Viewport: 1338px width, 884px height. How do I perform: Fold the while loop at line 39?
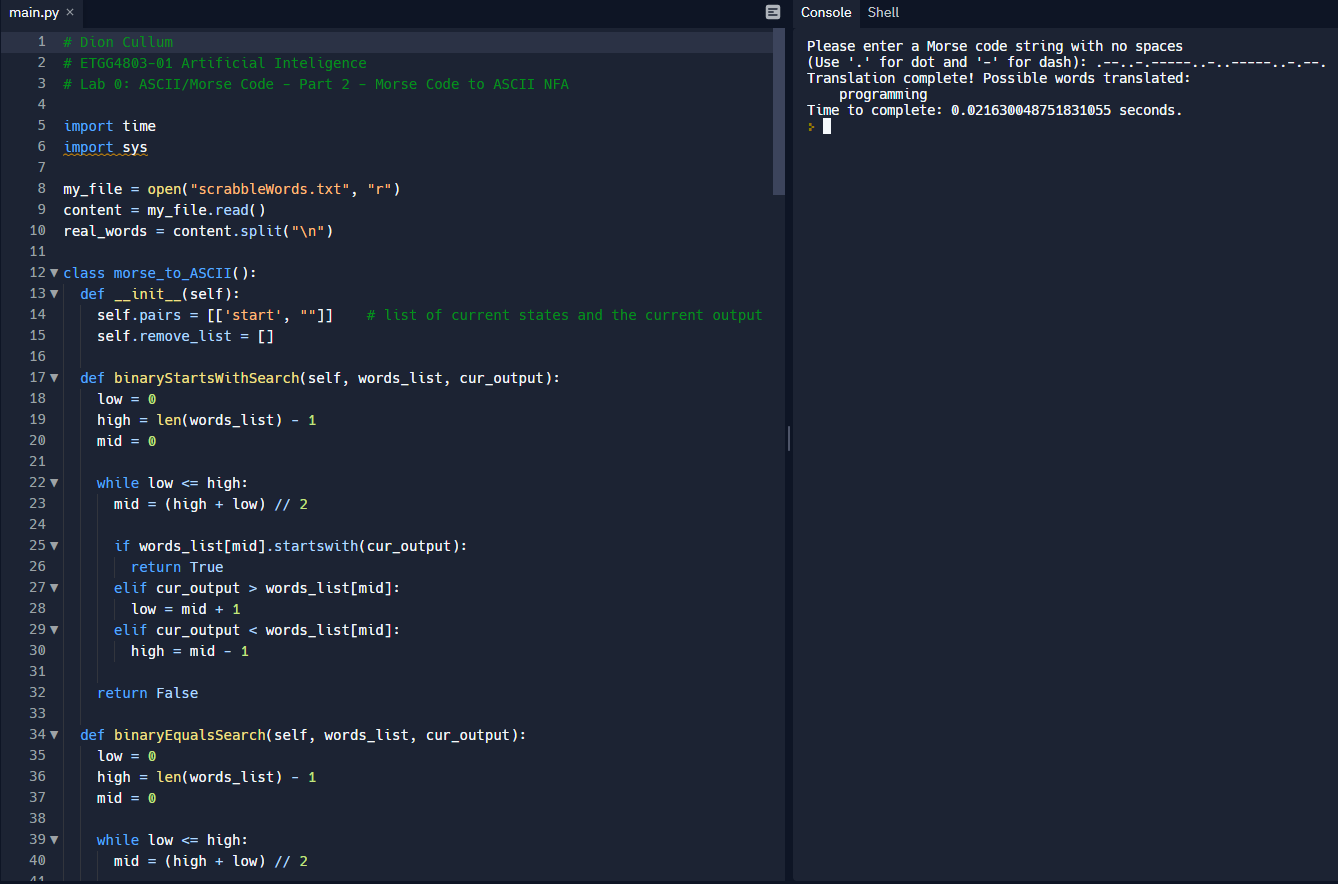(54, 840)
